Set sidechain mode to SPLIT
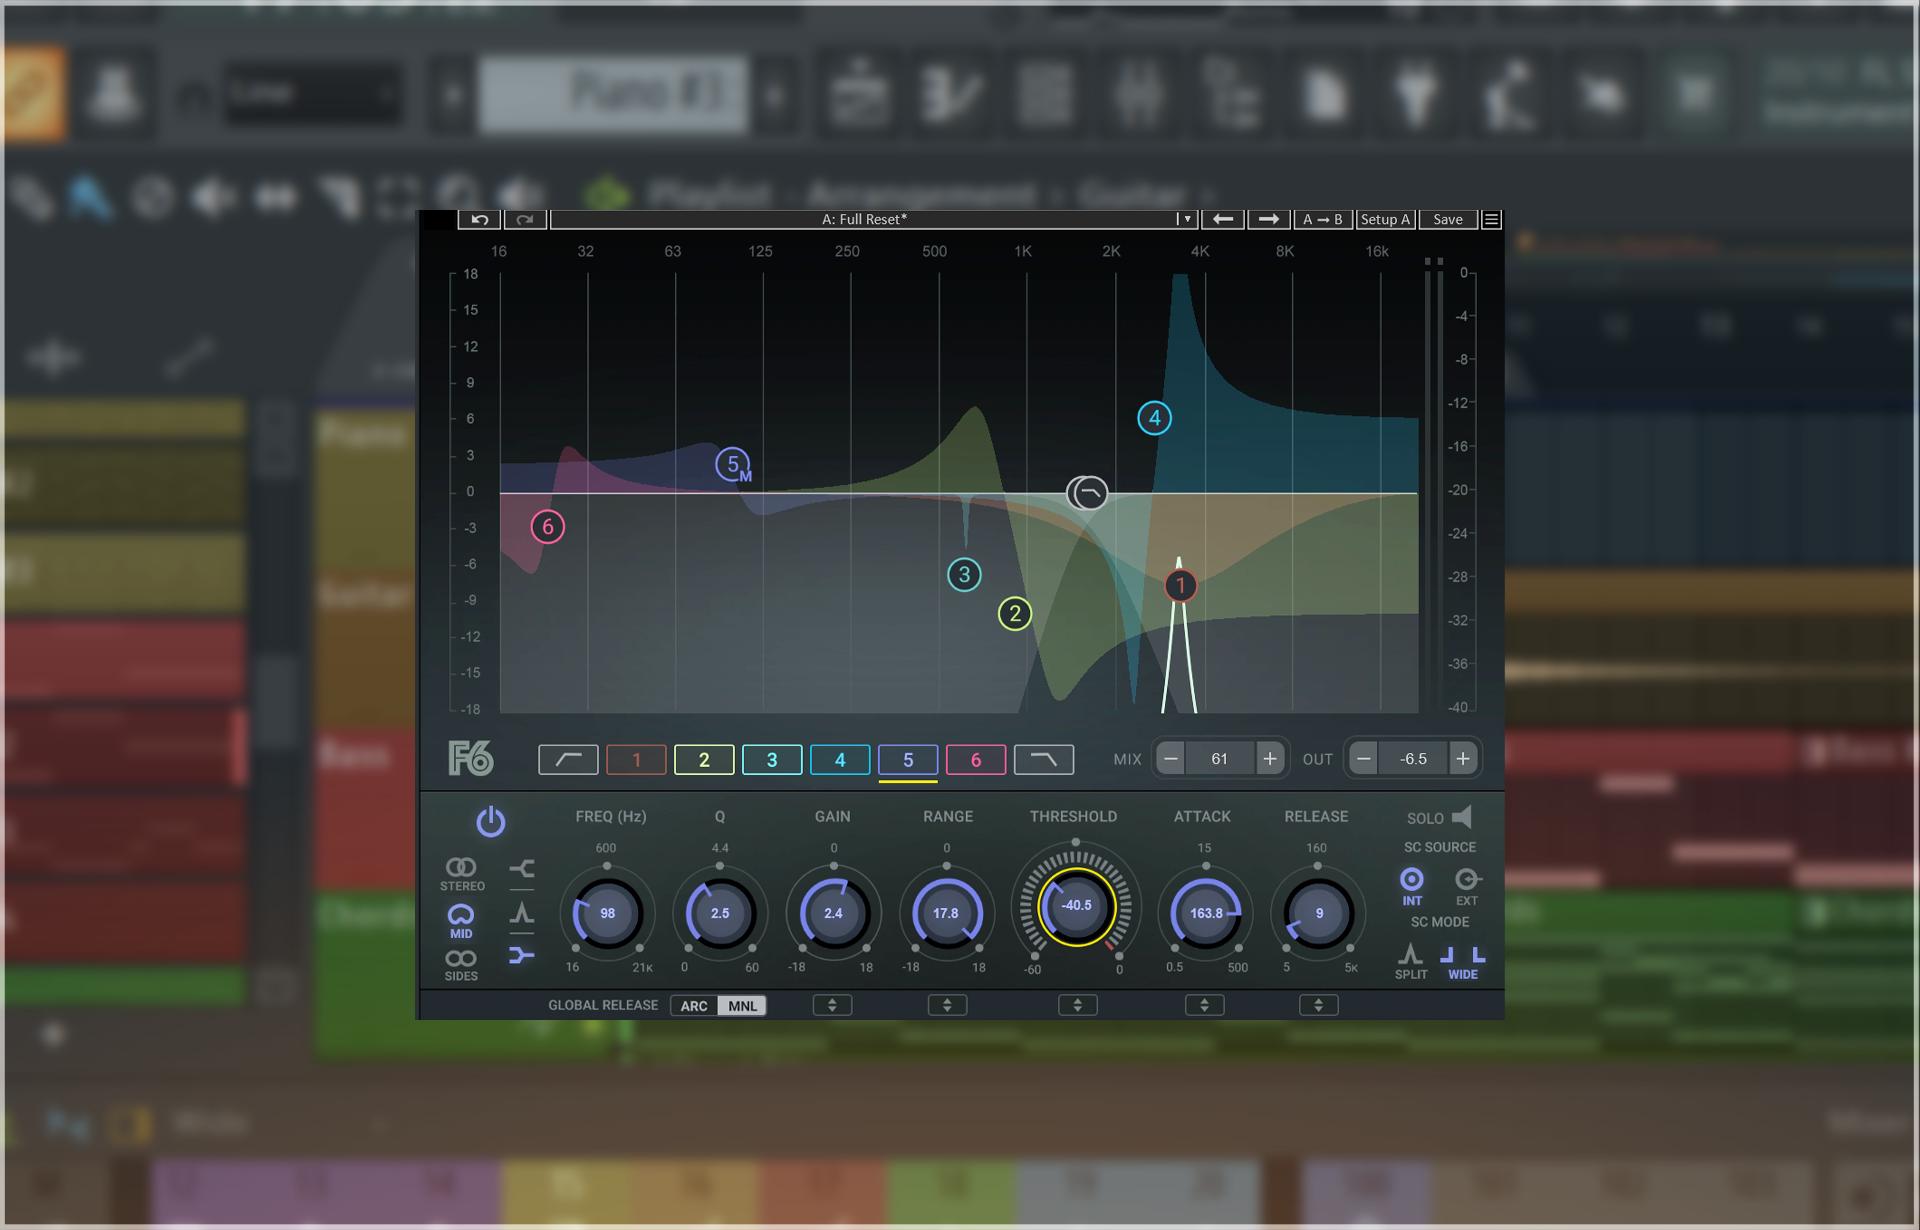 click(x=1410, y=961)
